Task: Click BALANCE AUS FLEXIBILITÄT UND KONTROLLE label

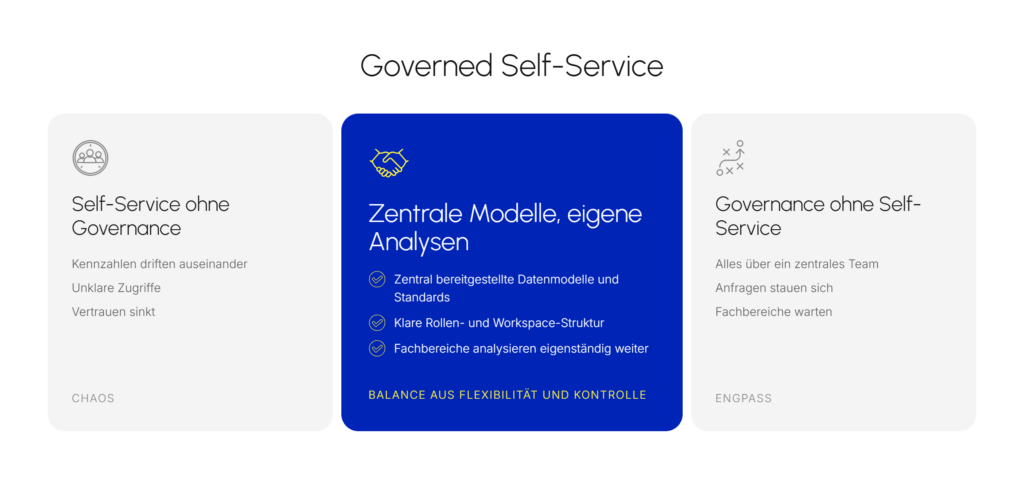Action: (507, 395)
